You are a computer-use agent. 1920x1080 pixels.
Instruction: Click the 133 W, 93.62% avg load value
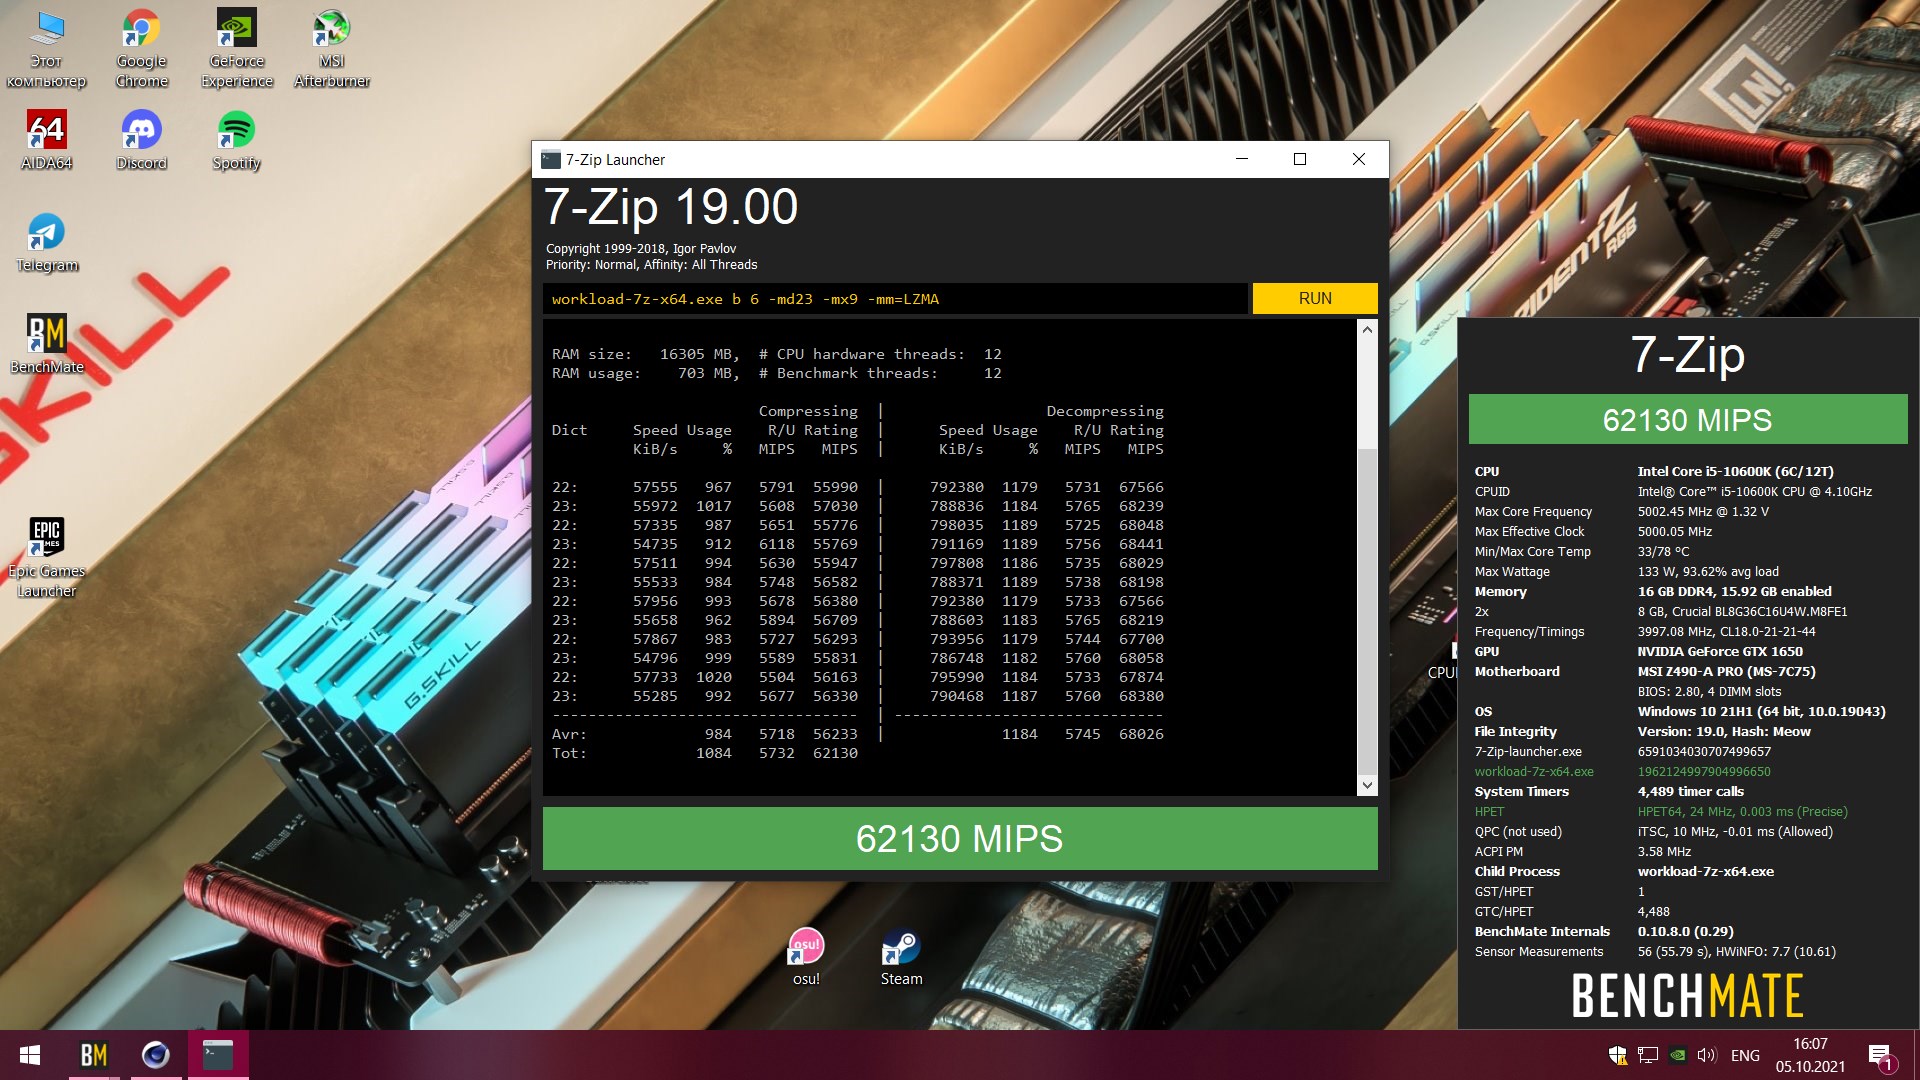point(1708,571)
